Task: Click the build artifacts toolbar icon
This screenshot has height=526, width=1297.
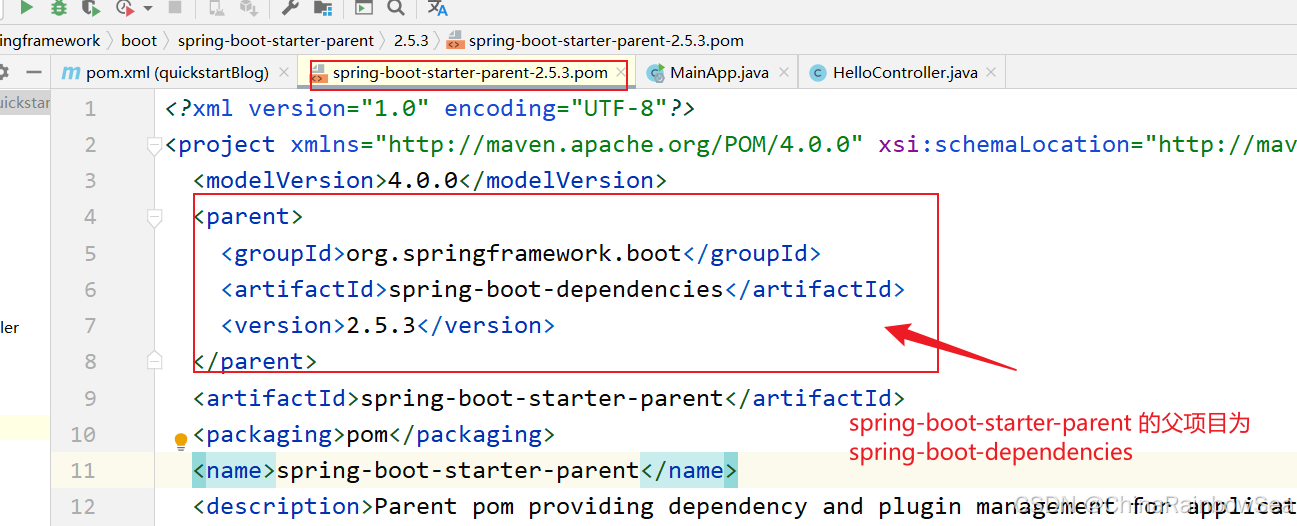Action: (247, 7)
